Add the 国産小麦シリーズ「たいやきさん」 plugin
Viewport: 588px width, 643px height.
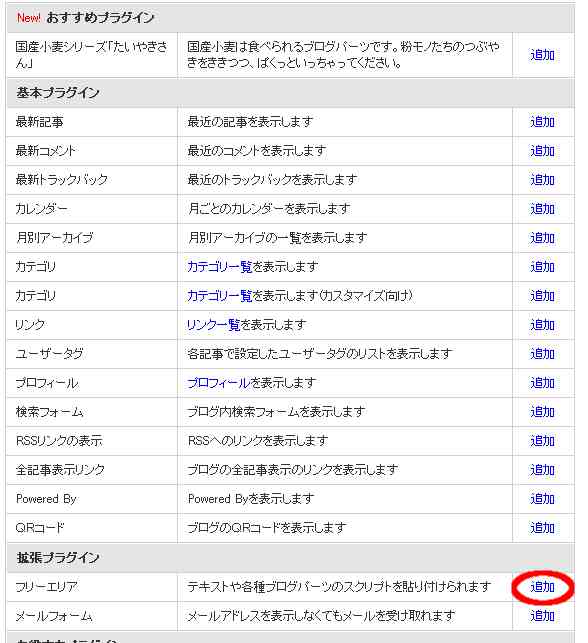pyautogui.click(x=542, y=55)
